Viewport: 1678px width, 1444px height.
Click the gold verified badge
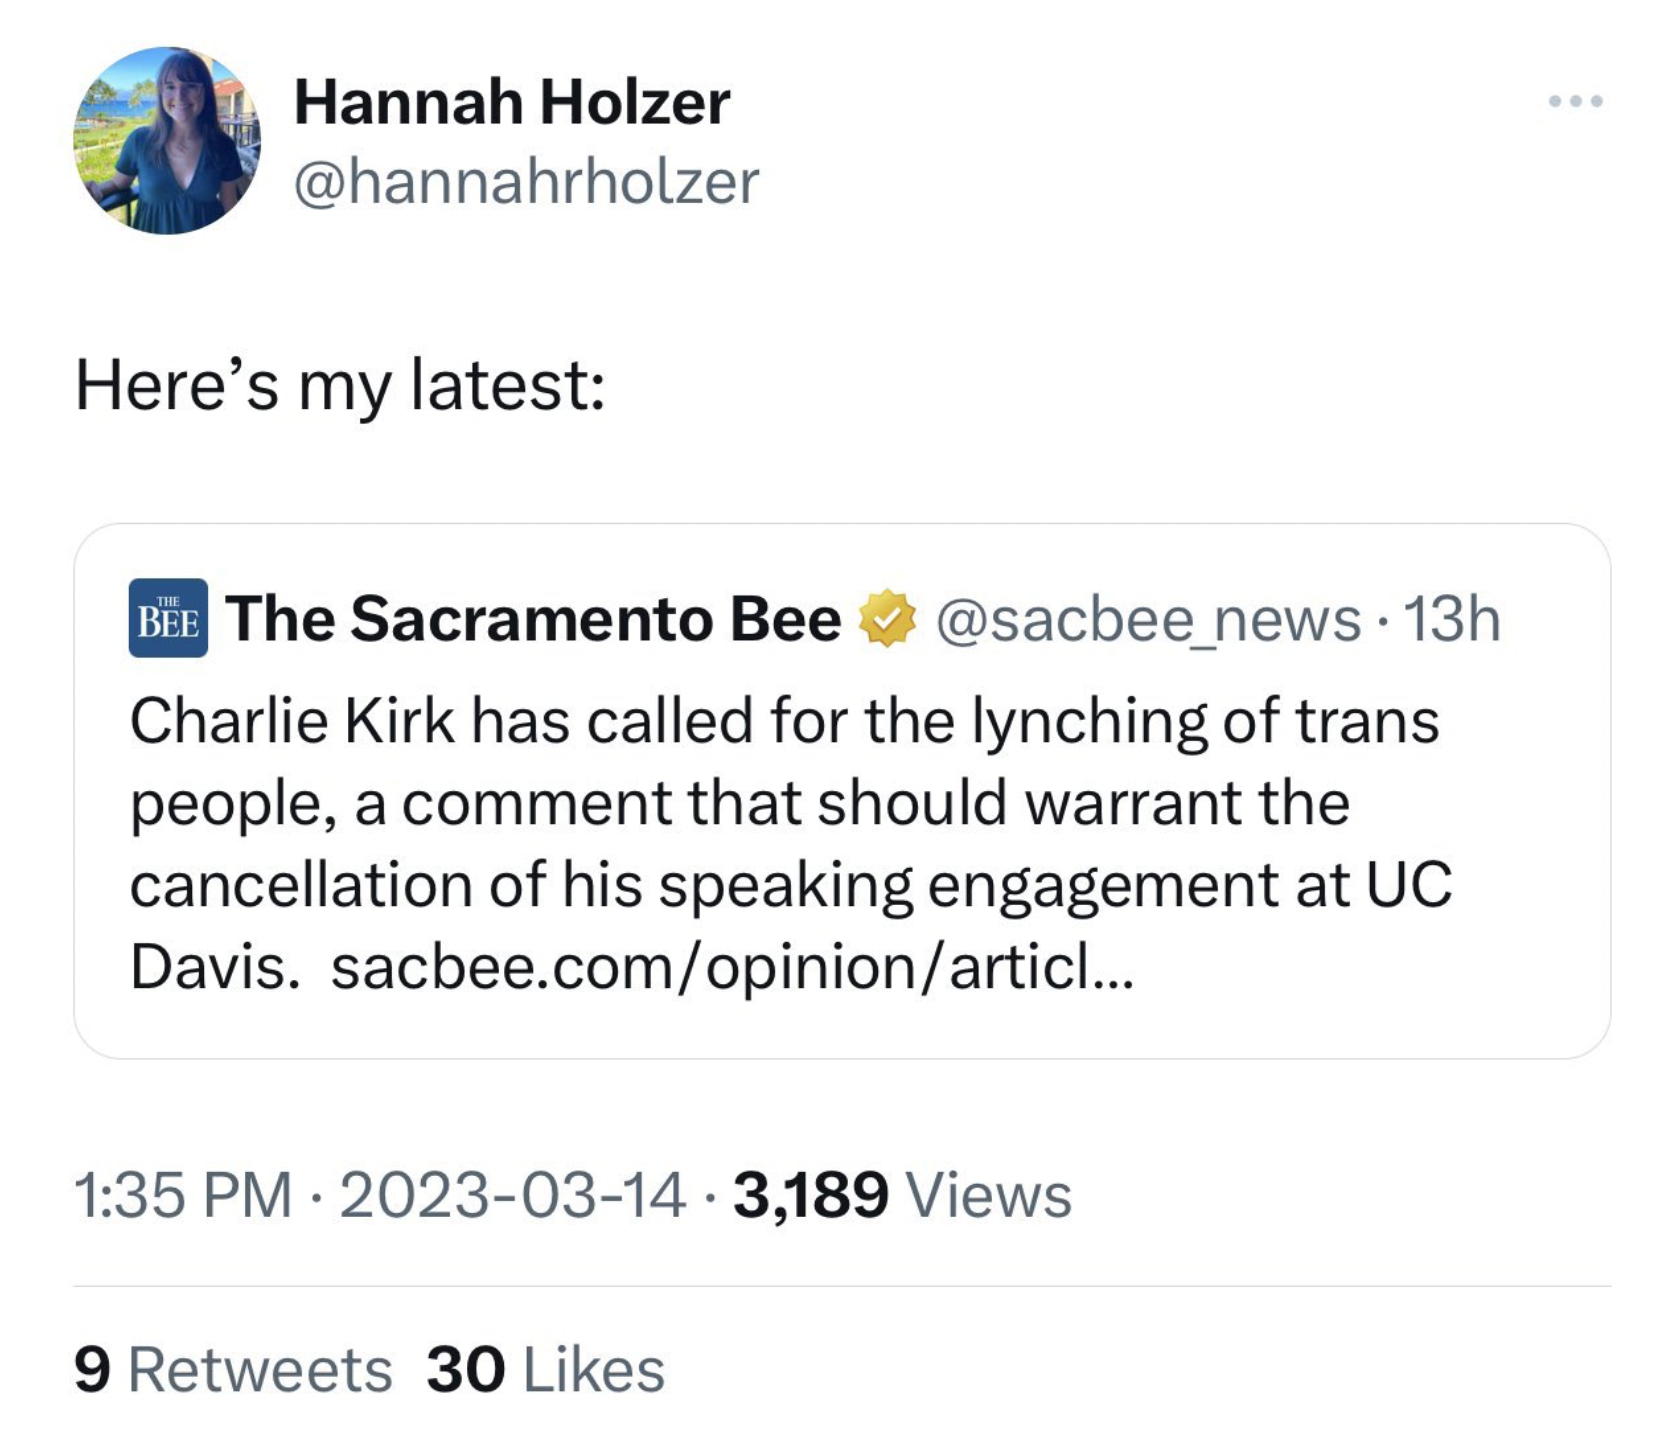pyautogui.click(x=887, y=619)
